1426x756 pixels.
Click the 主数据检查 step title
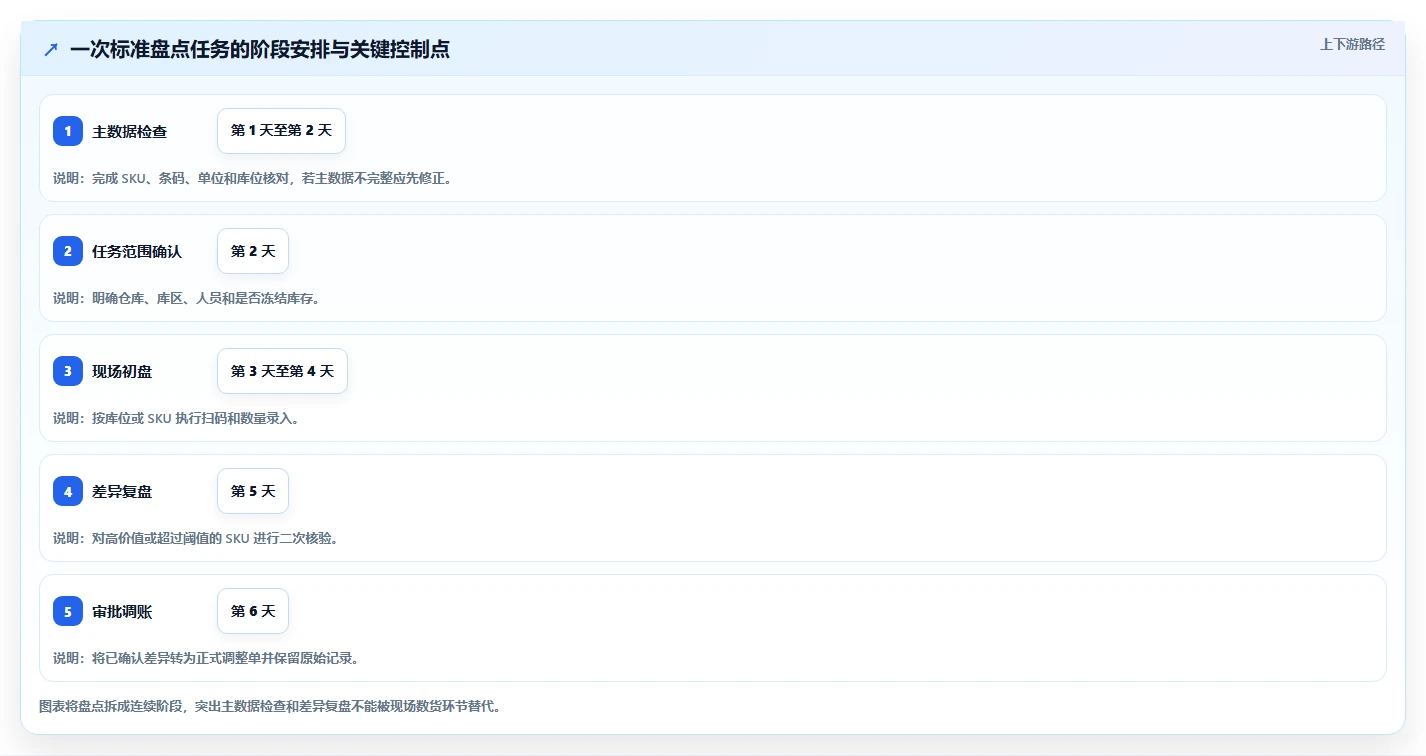coord(129,132)
